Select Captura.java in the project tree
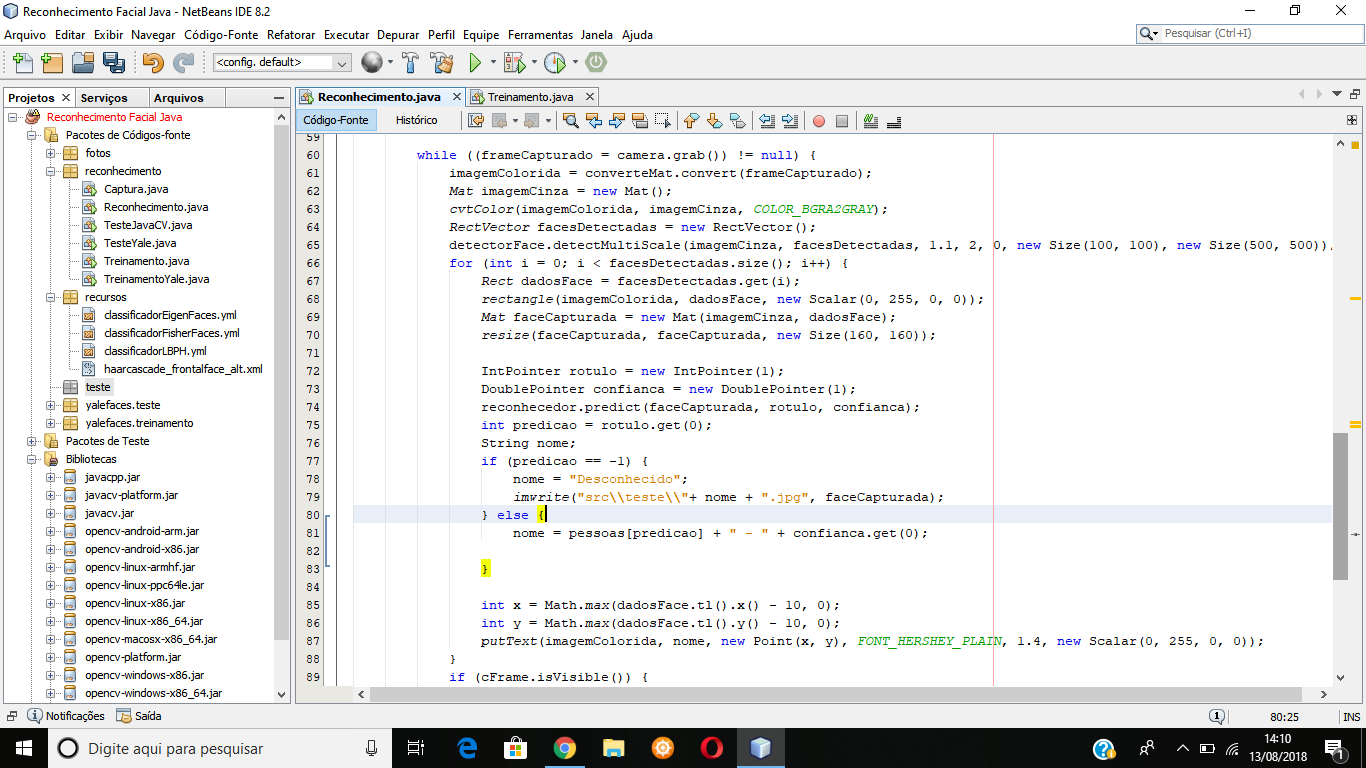This screenshot has height=768, width=1366. pyautogui.click(x=135, y=189)
